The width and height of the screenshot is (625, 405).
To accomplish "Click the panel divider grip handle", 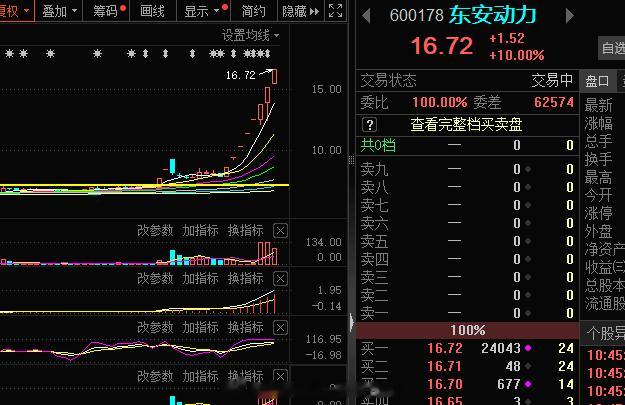I will coord(351,160).
